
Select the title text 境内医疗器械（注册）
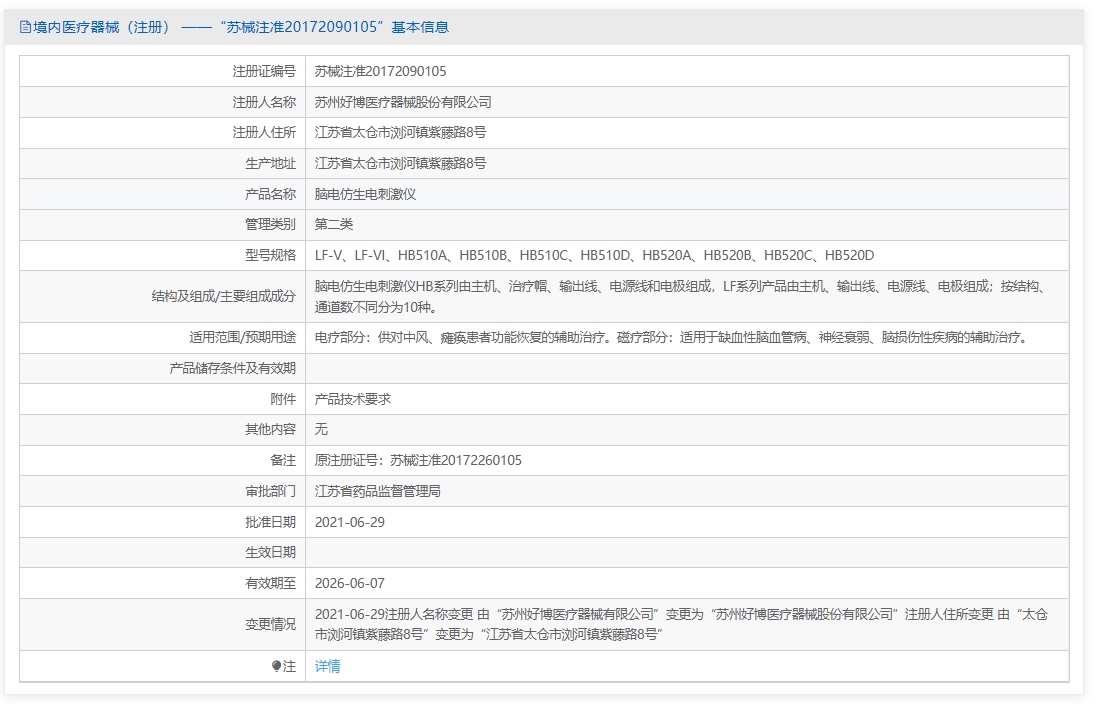click(101, 27)
